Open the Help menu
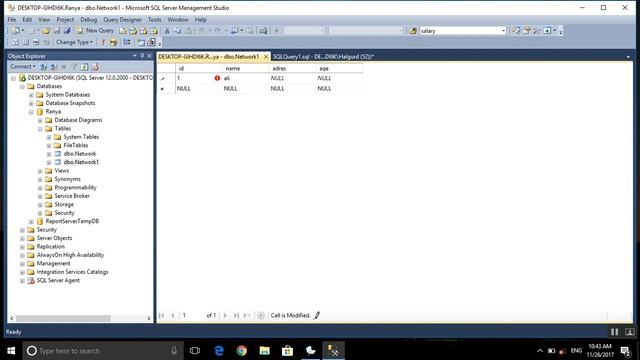Screen dimensions: 640x360 pos(200,20)
